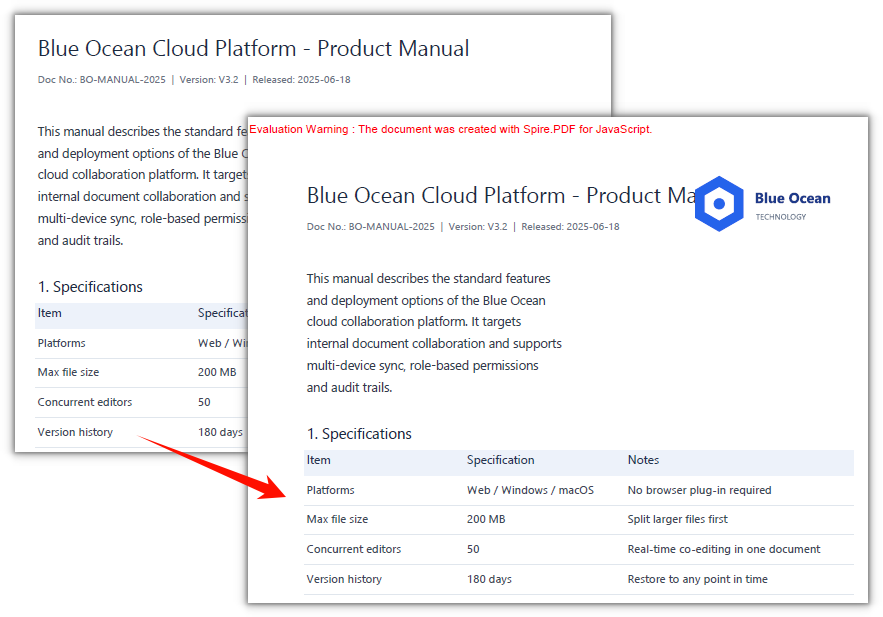Click the Blue Ocean brand name text
The height and width of the screenshot is (617, 883).
(x=792, y=198)
